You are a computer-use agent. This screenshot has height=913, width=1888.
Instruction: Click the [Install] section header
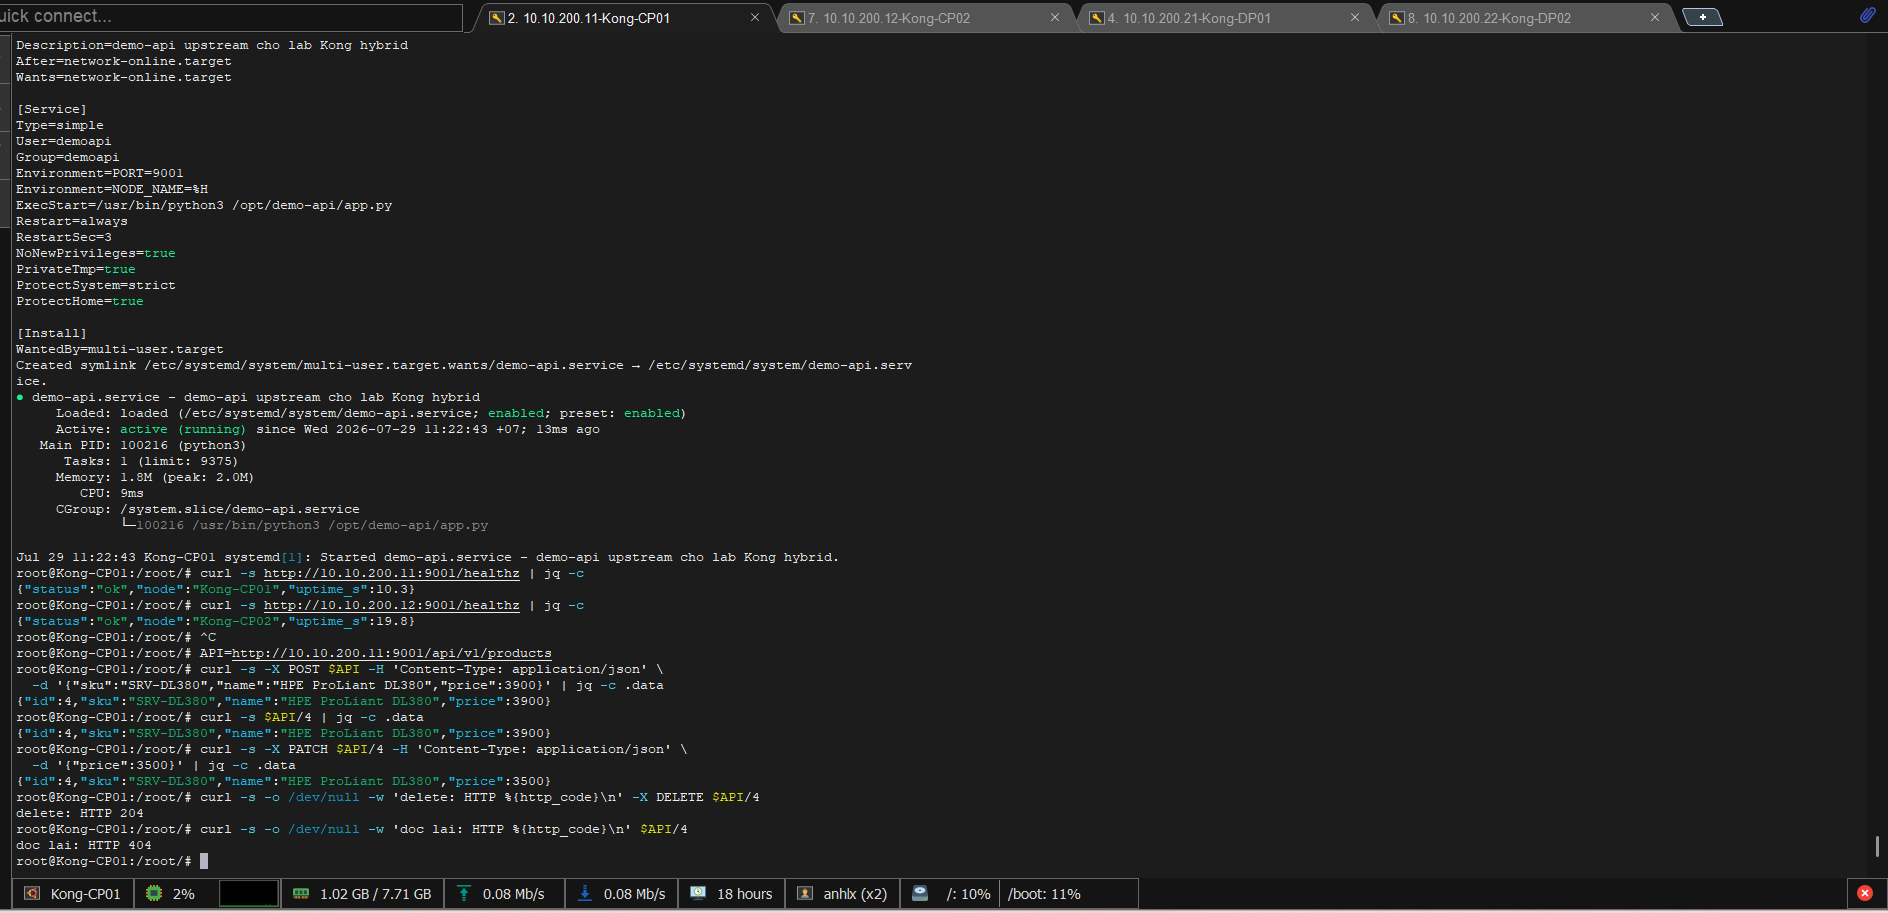click(52, 333)
